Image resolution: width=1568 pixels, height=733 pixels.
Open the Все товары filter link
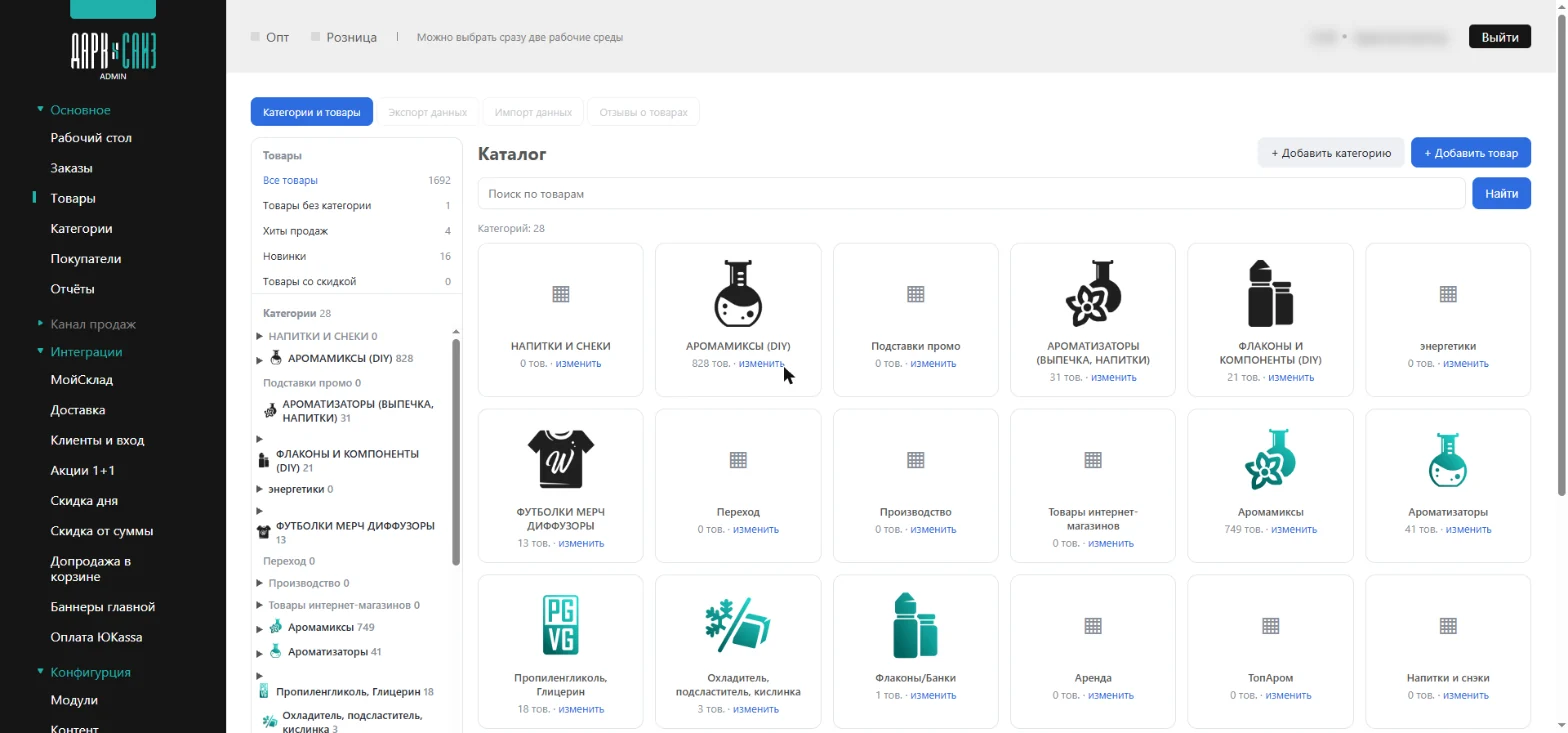(x=290, y=181)
